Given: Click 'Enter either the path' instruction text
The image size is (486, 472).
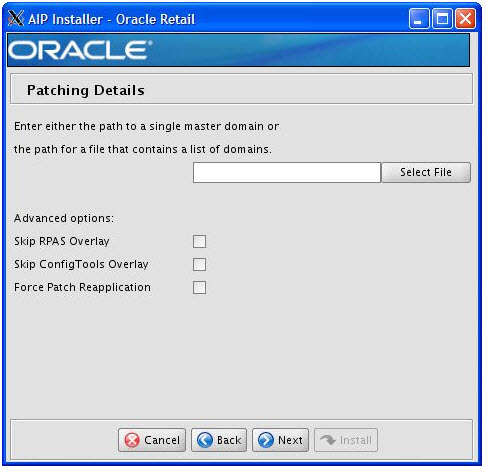Looking at the screenshot, I should tap(146, 126).
